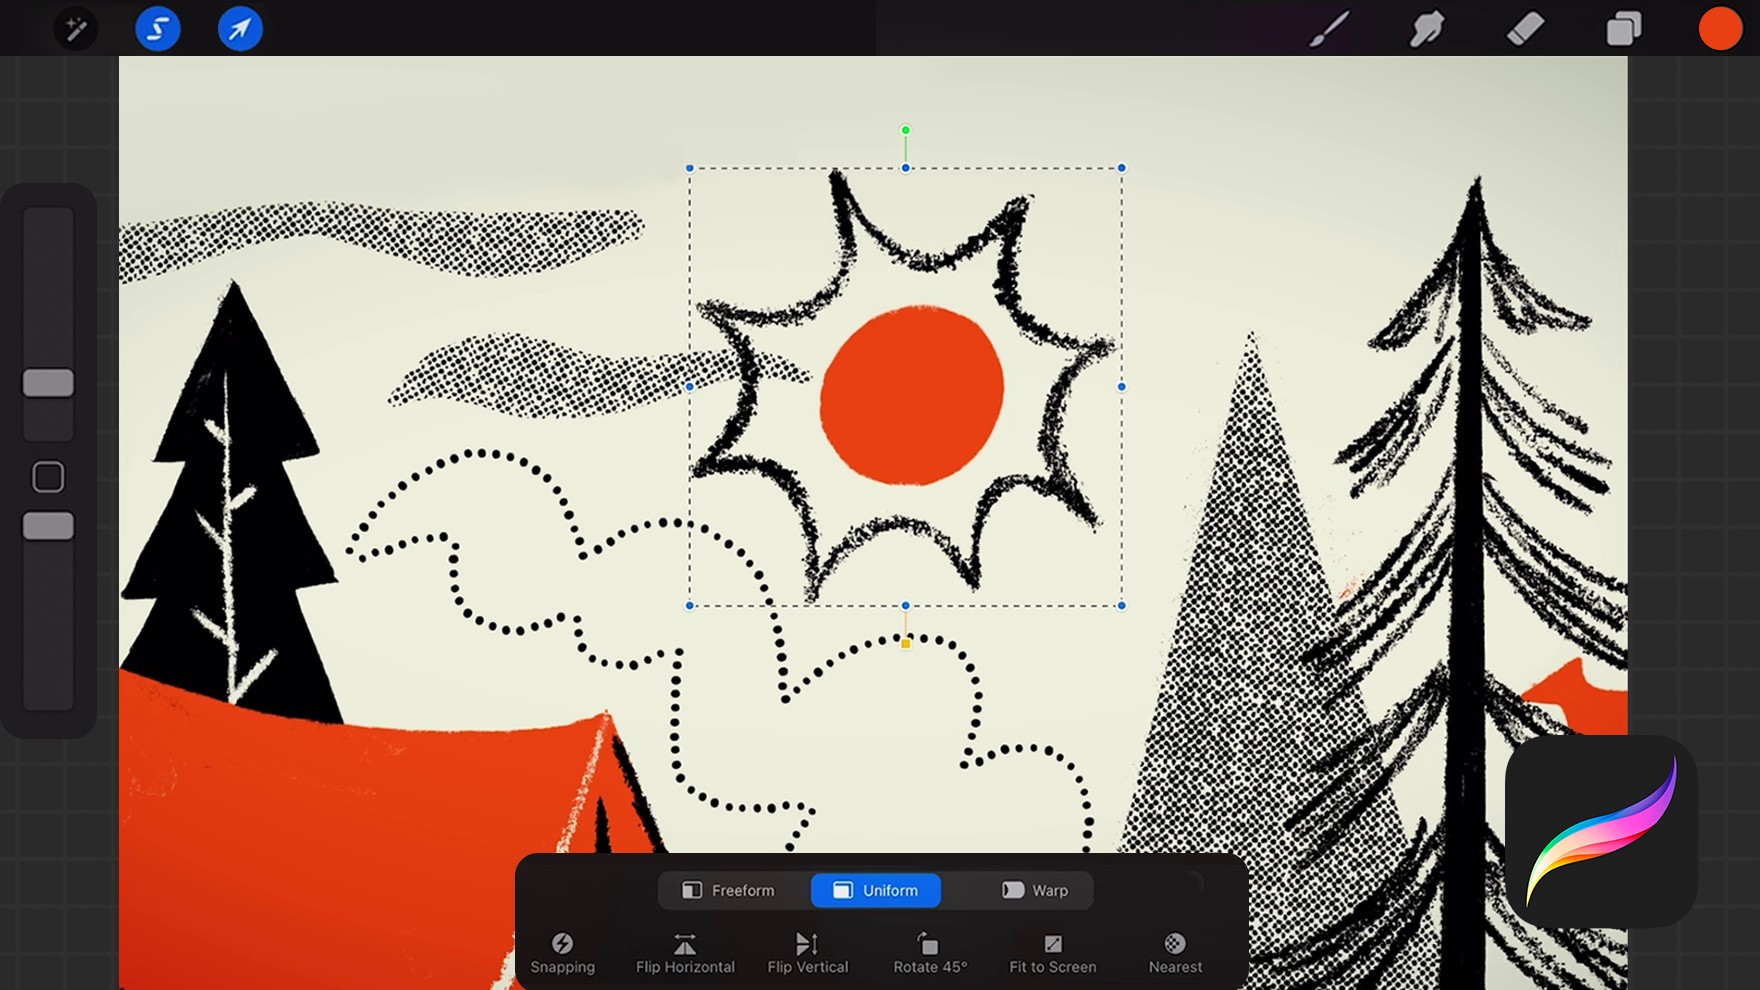Open the Layers panel

pyautogui.click(x=1623, y=29)
